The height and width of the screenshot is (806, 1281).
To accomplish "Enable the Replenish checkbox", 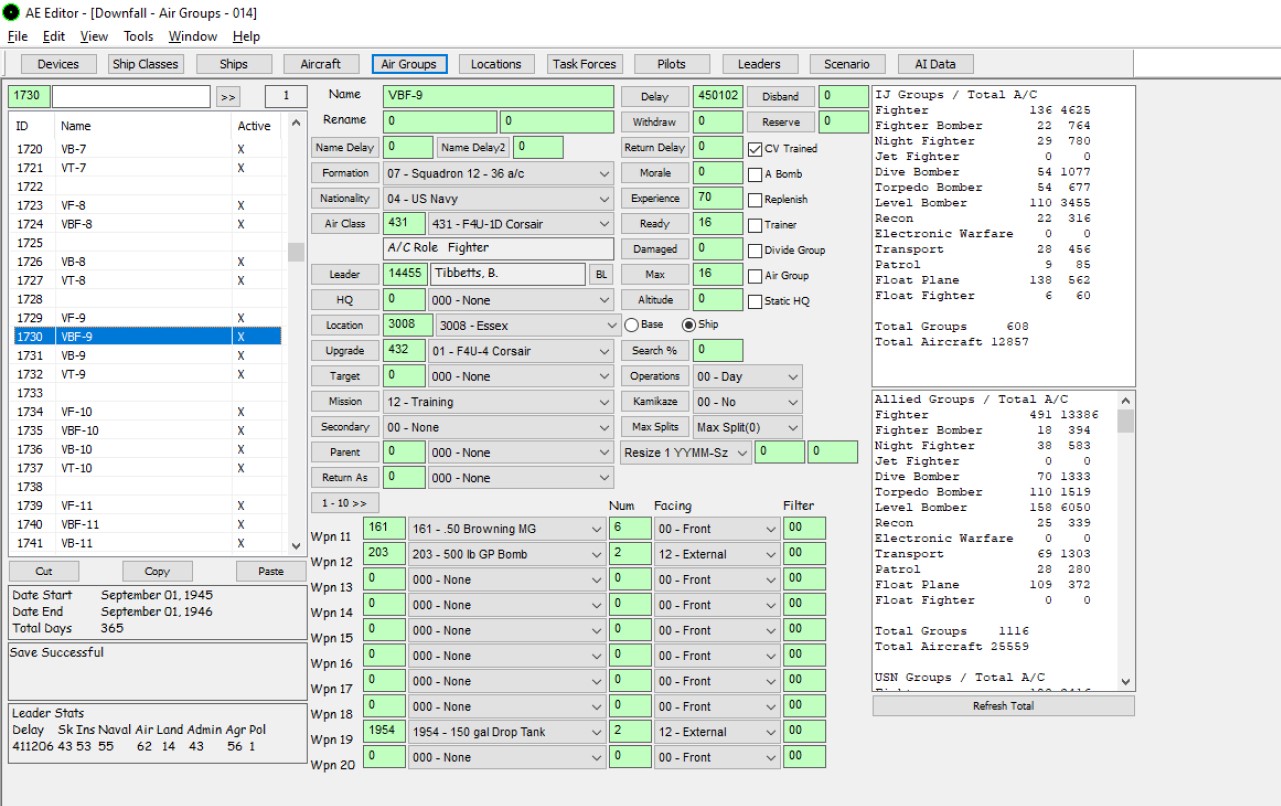I will 755,199.
